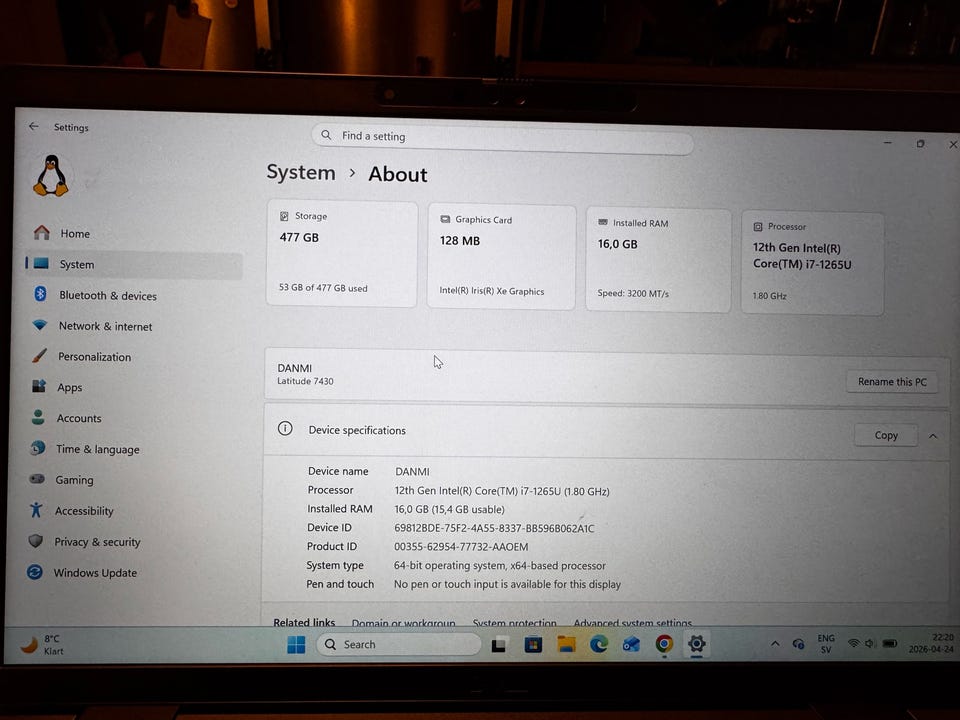Launch Microsoft Store from the taskbar
The height and width of the screenshot is (720, 960).
pos(533,644)
